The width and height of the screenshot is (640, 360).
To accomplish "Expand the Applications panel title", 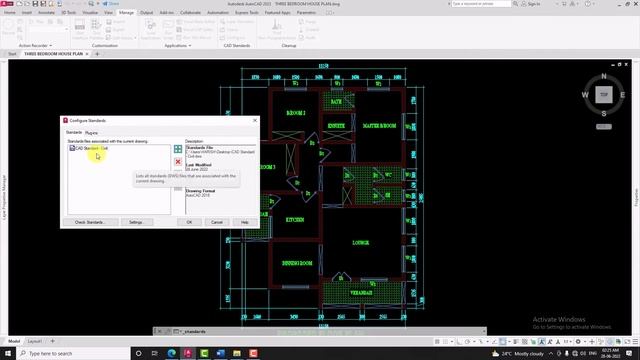I will pyautogui.click(x=178, y=46).
